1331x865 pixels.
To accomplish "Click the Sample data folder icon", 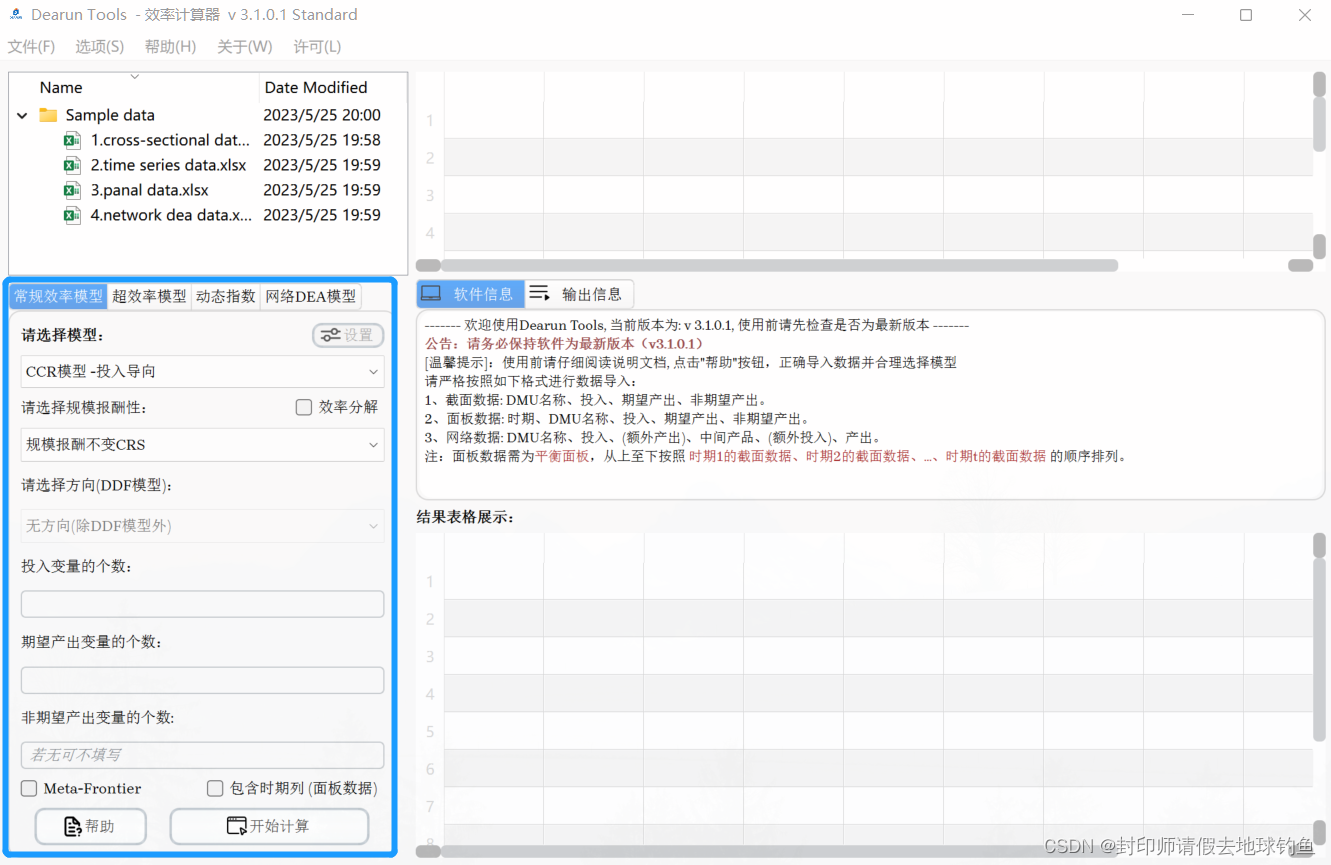I will 48,114.
